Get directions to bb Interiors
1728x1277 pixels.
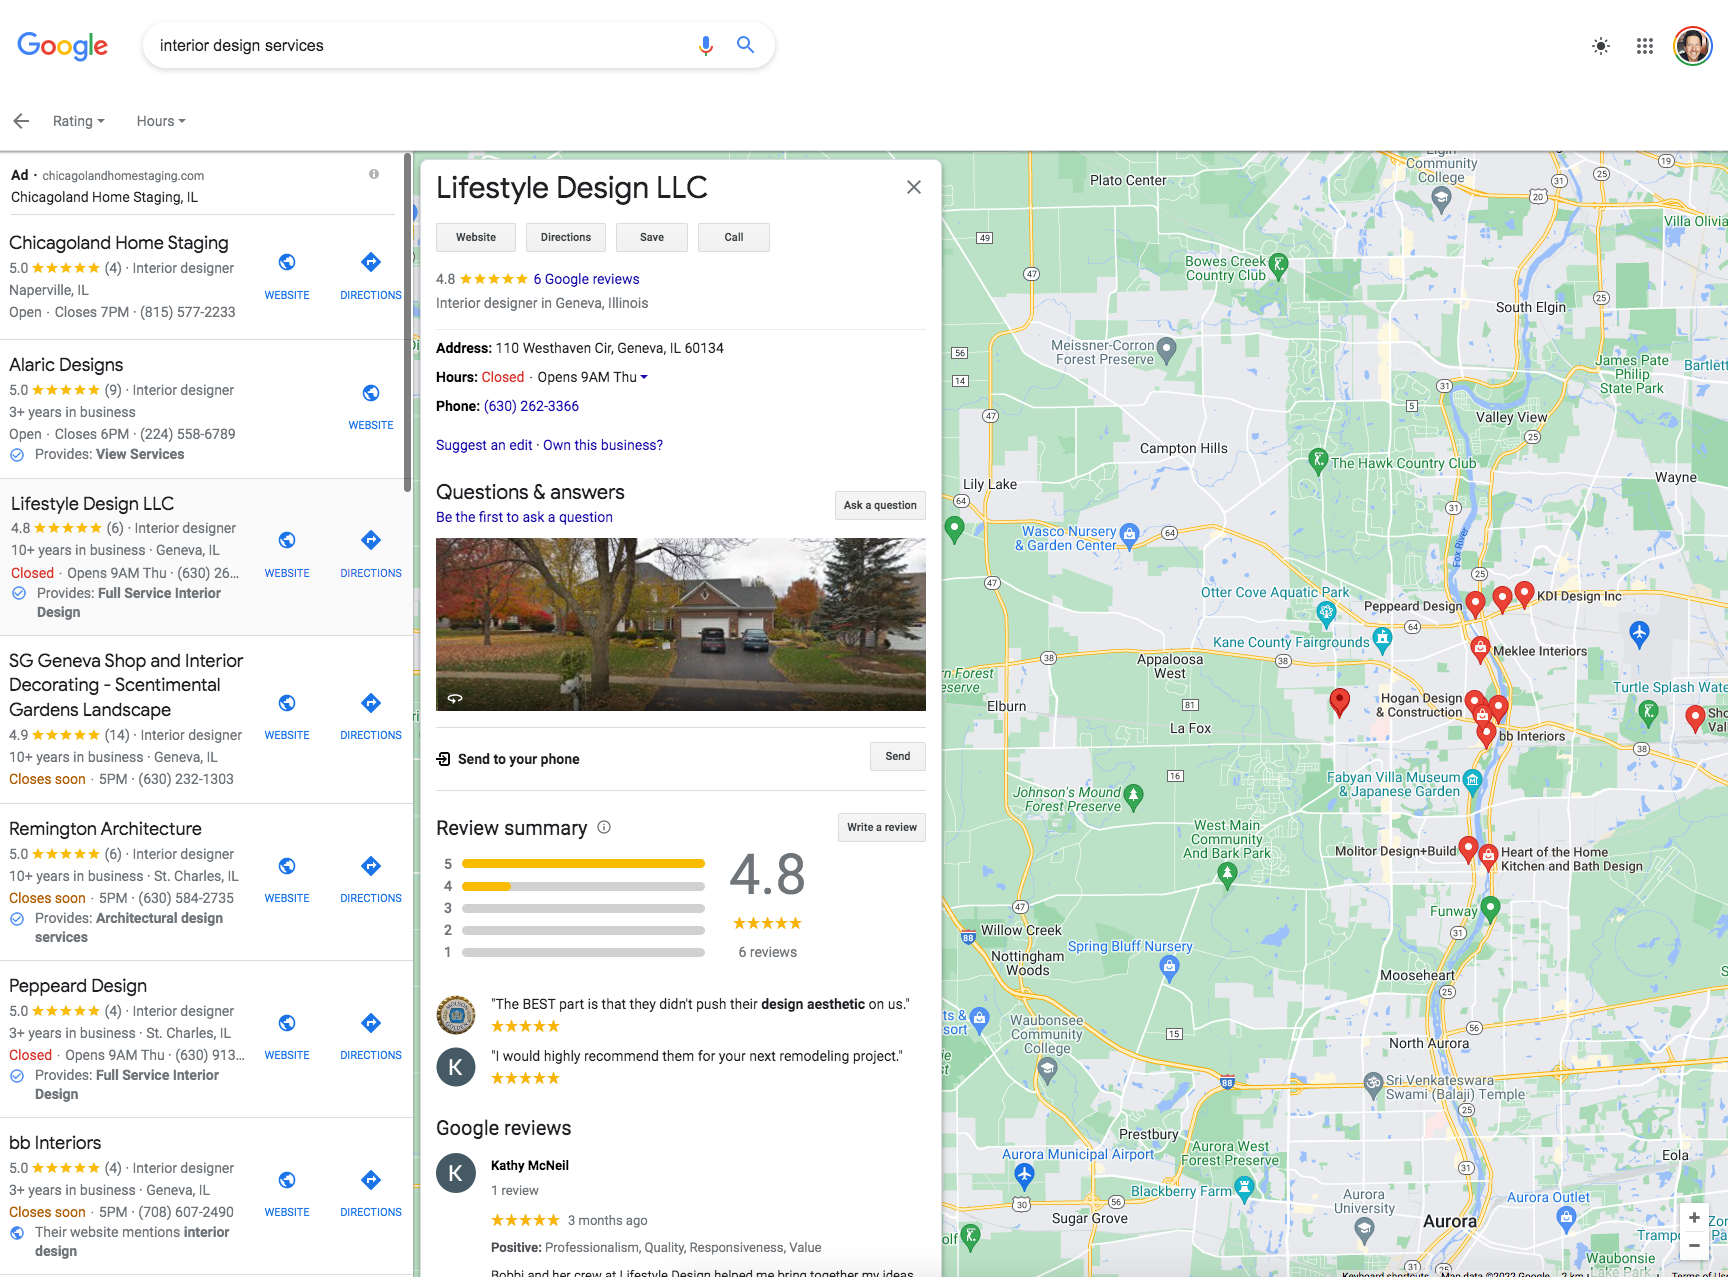pyautogui.click(x=371, y=1180)
